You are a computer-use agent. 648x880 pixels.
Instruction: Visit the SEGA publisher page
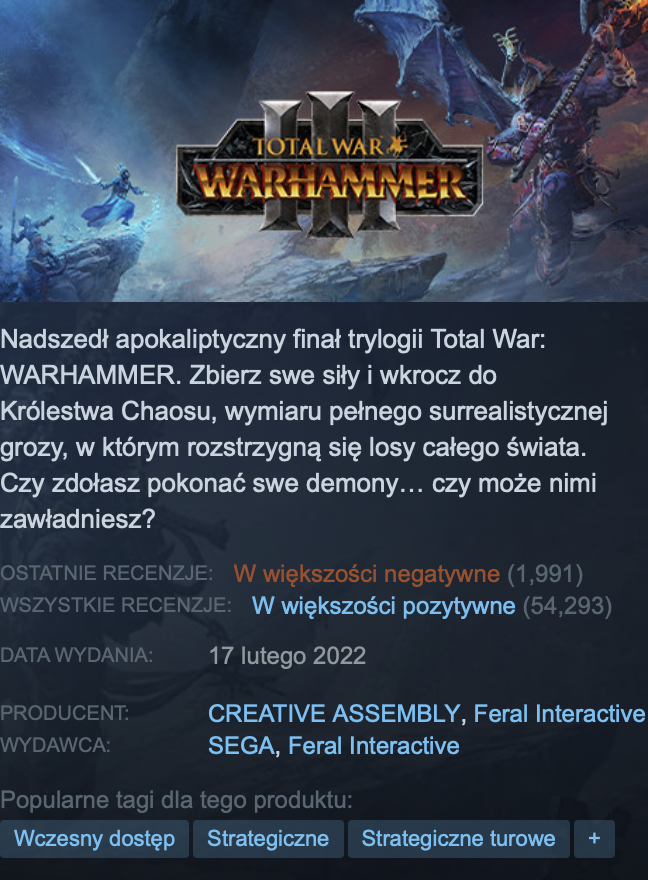click(241, 746)
